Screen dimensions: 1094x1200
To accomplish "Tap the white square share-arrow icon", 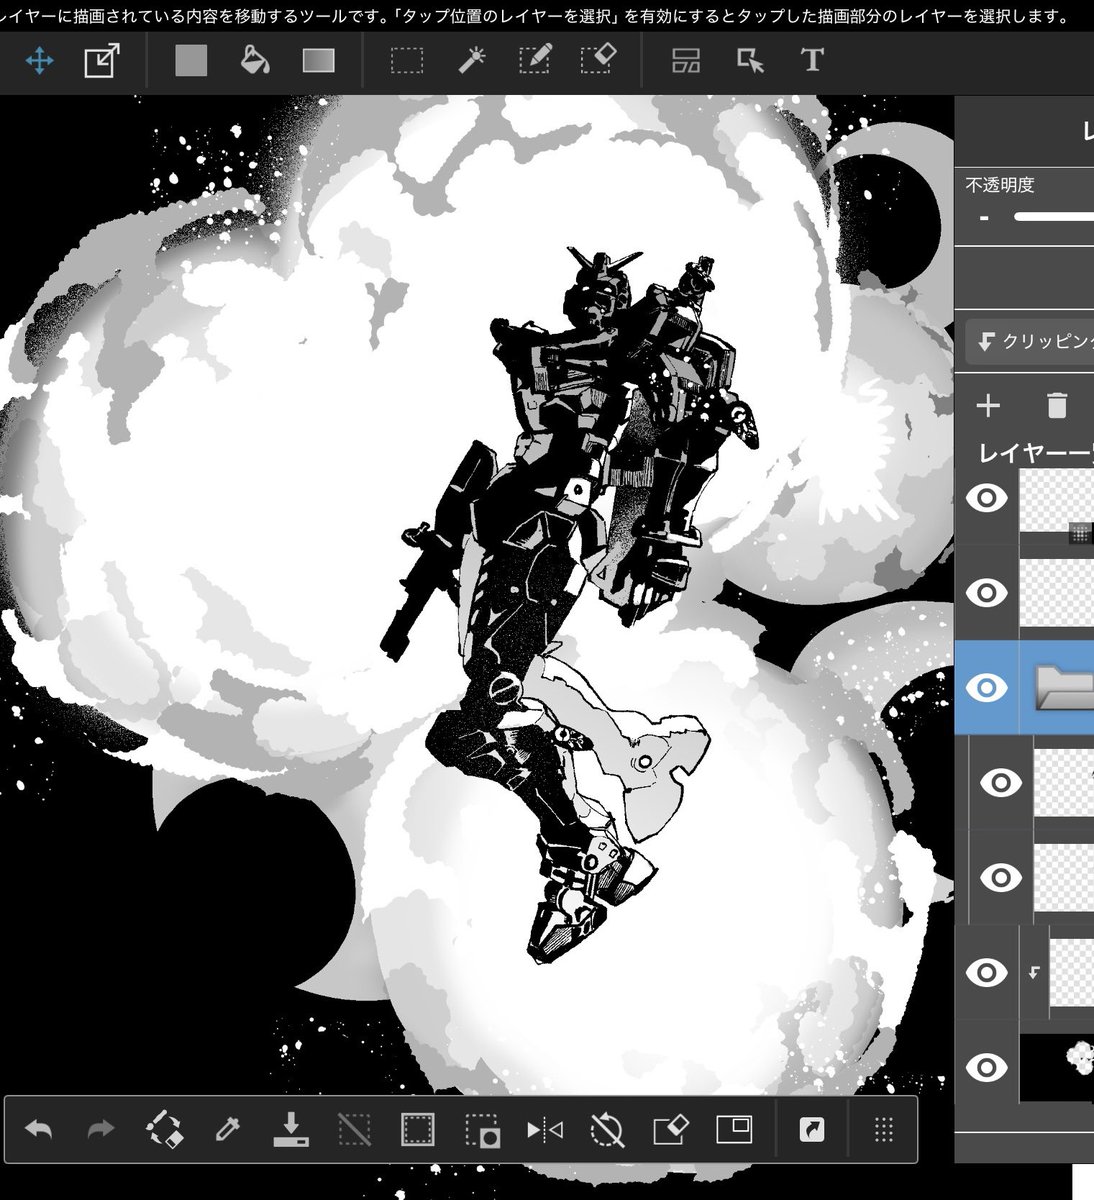I will 811,1130.
